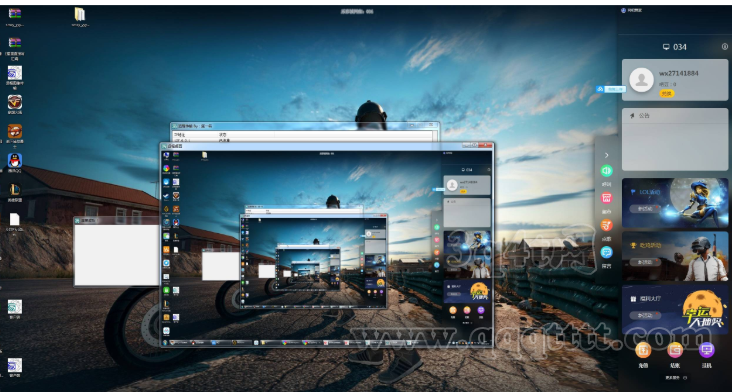Screen dimensions: 733x392
Task: Click the green call-service icon in side strip
Action: click(606, 171)
